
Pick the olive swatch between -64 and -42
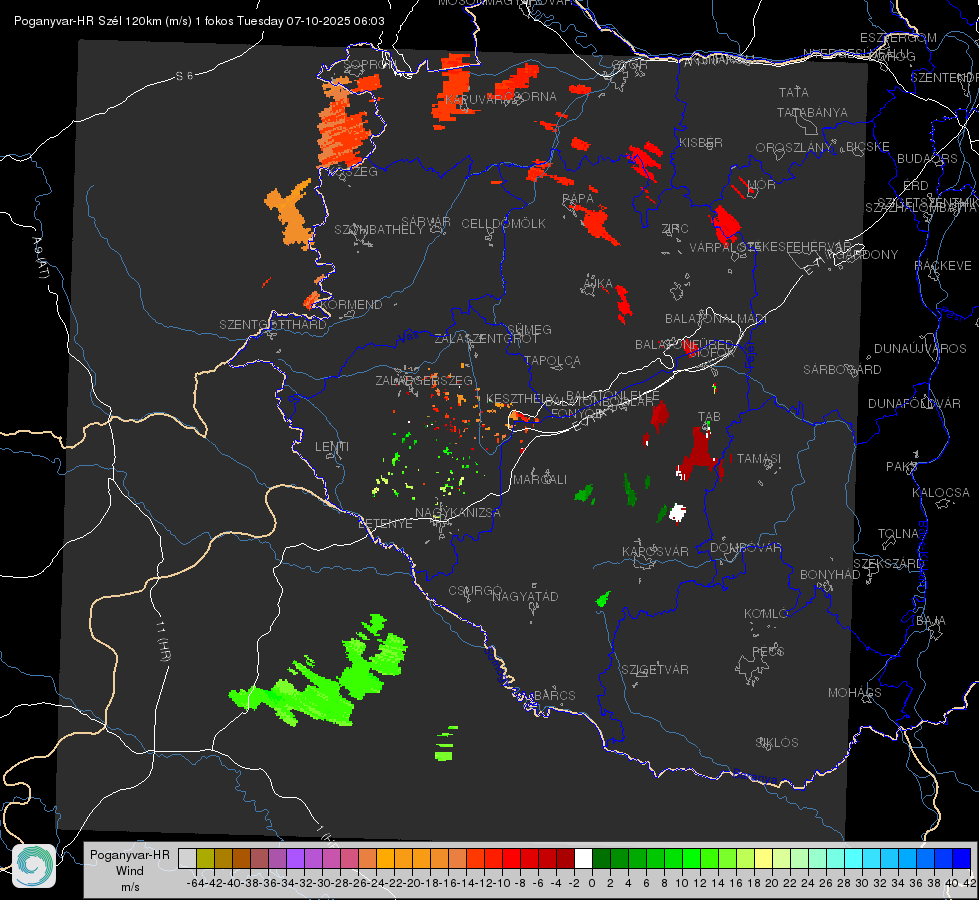click(205, 859)
